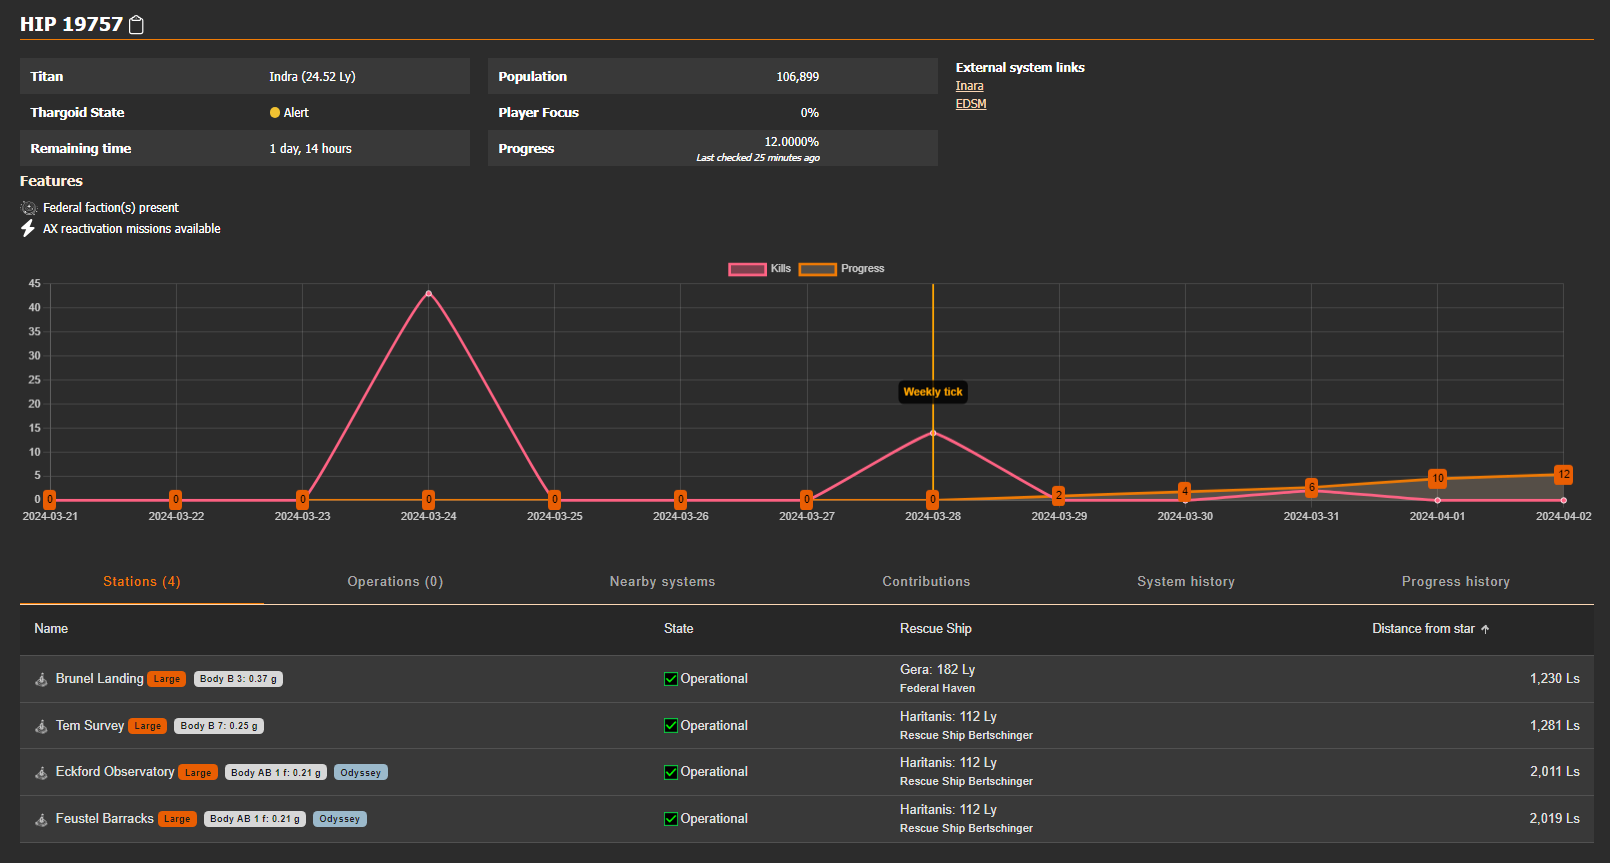Open the System history tab
The width and height of the screenshot is (1610, 863).
tap(1186, 582)
